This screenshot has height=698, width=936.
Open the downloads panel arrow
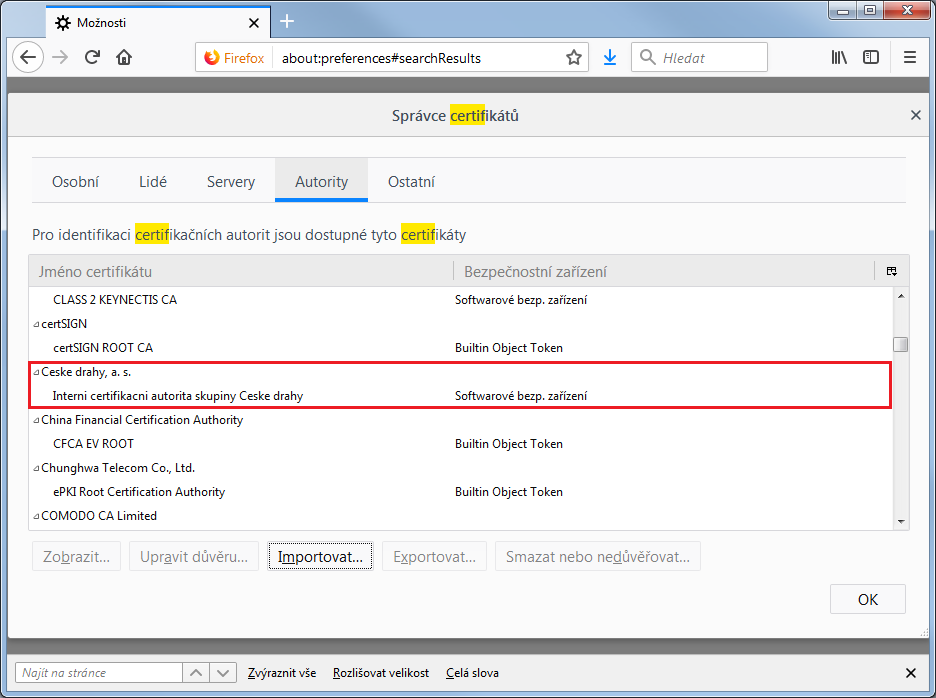(x=609, y=57)
